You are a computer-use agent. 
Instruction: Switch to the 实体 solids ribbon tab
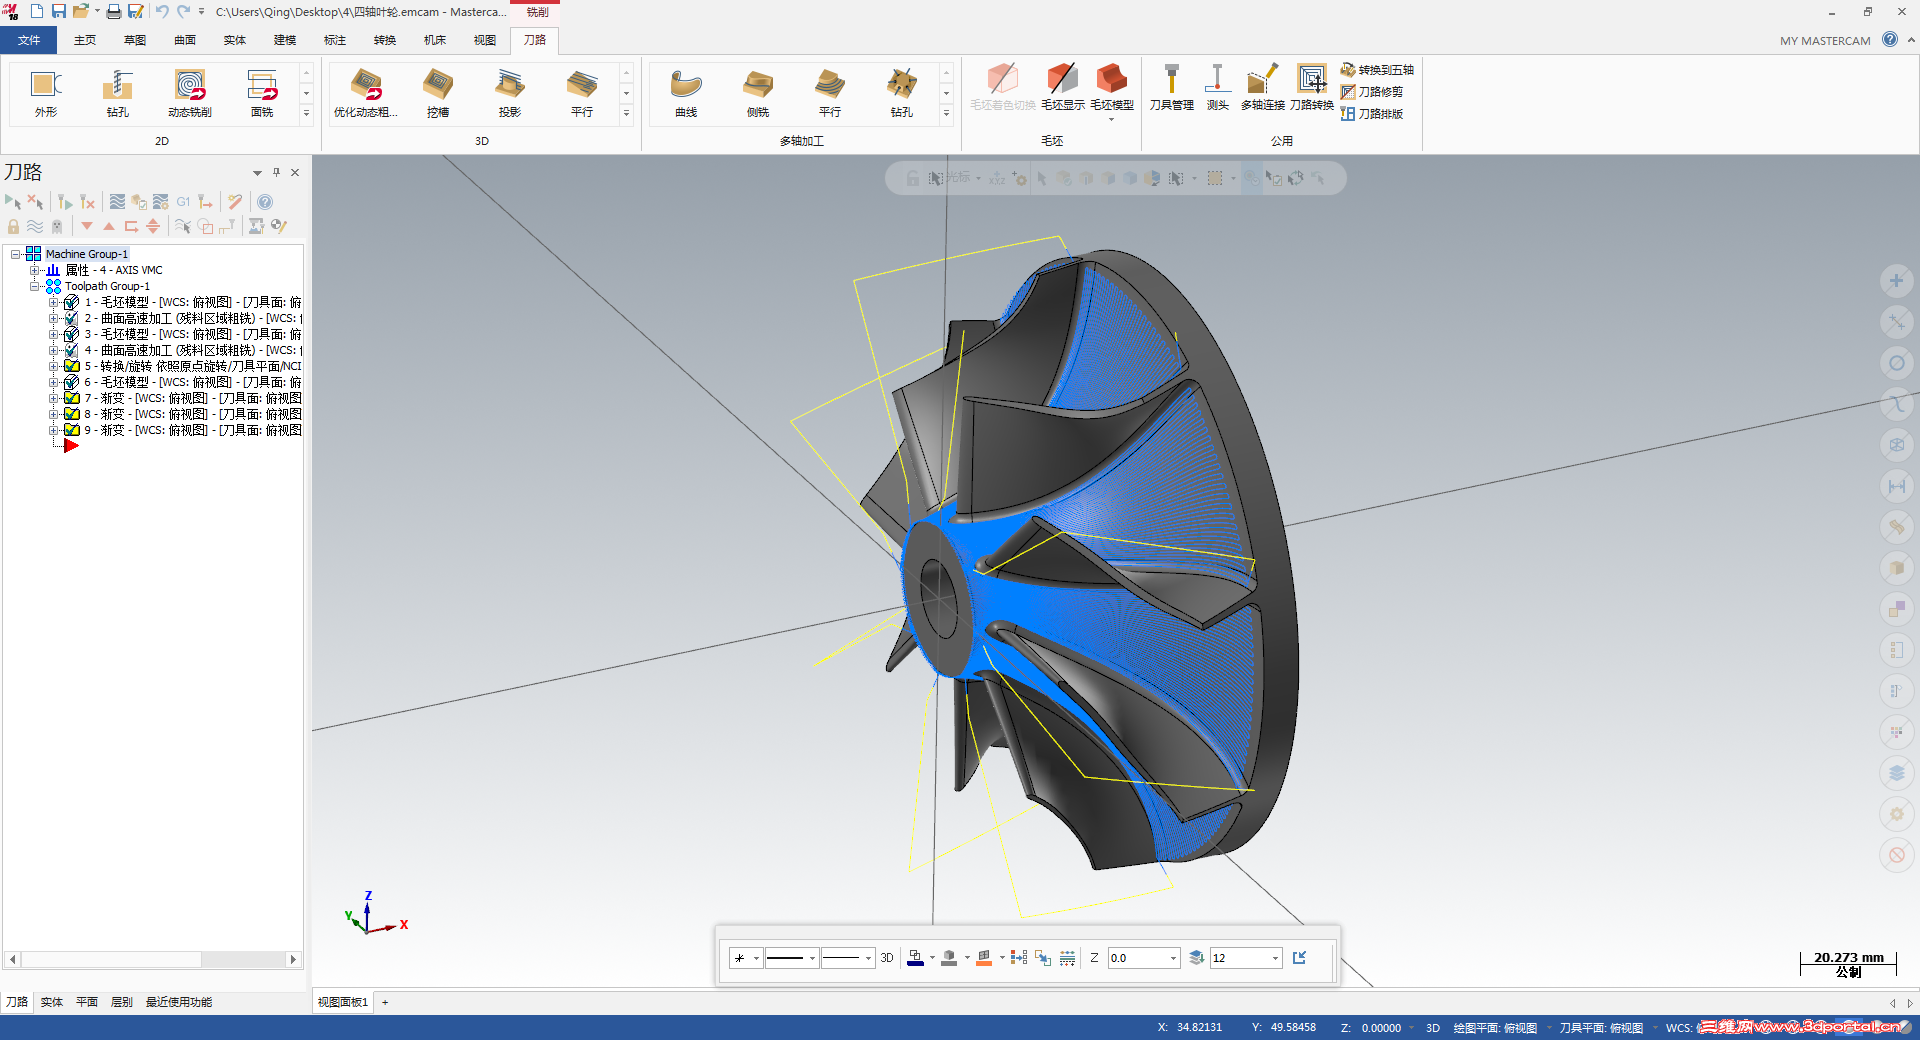tap(235, 40)
